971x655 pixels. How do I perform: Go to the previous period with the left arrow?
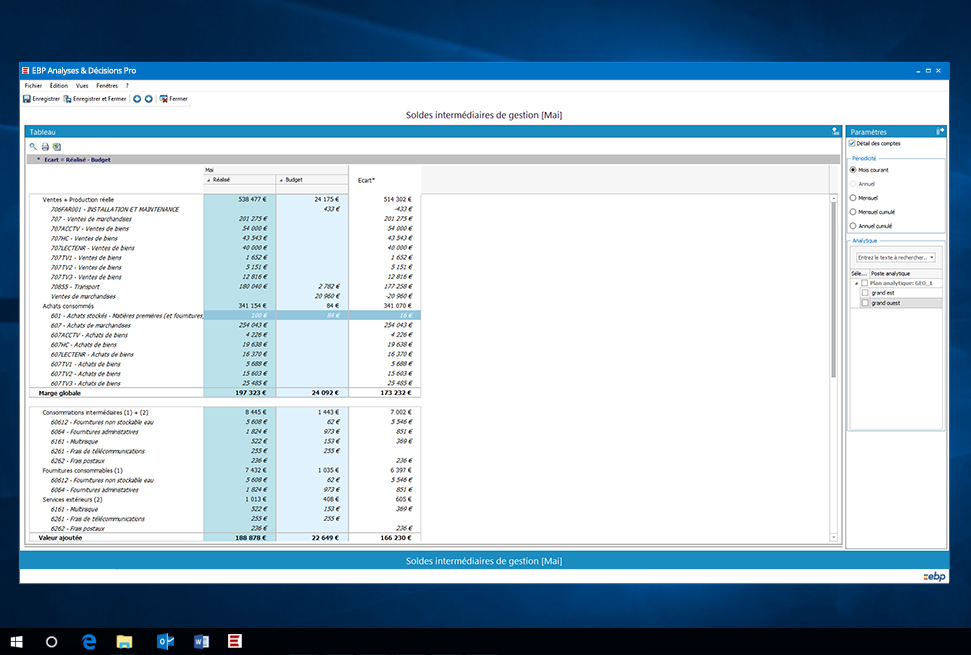pyautogui.click(x=137, y=99)
